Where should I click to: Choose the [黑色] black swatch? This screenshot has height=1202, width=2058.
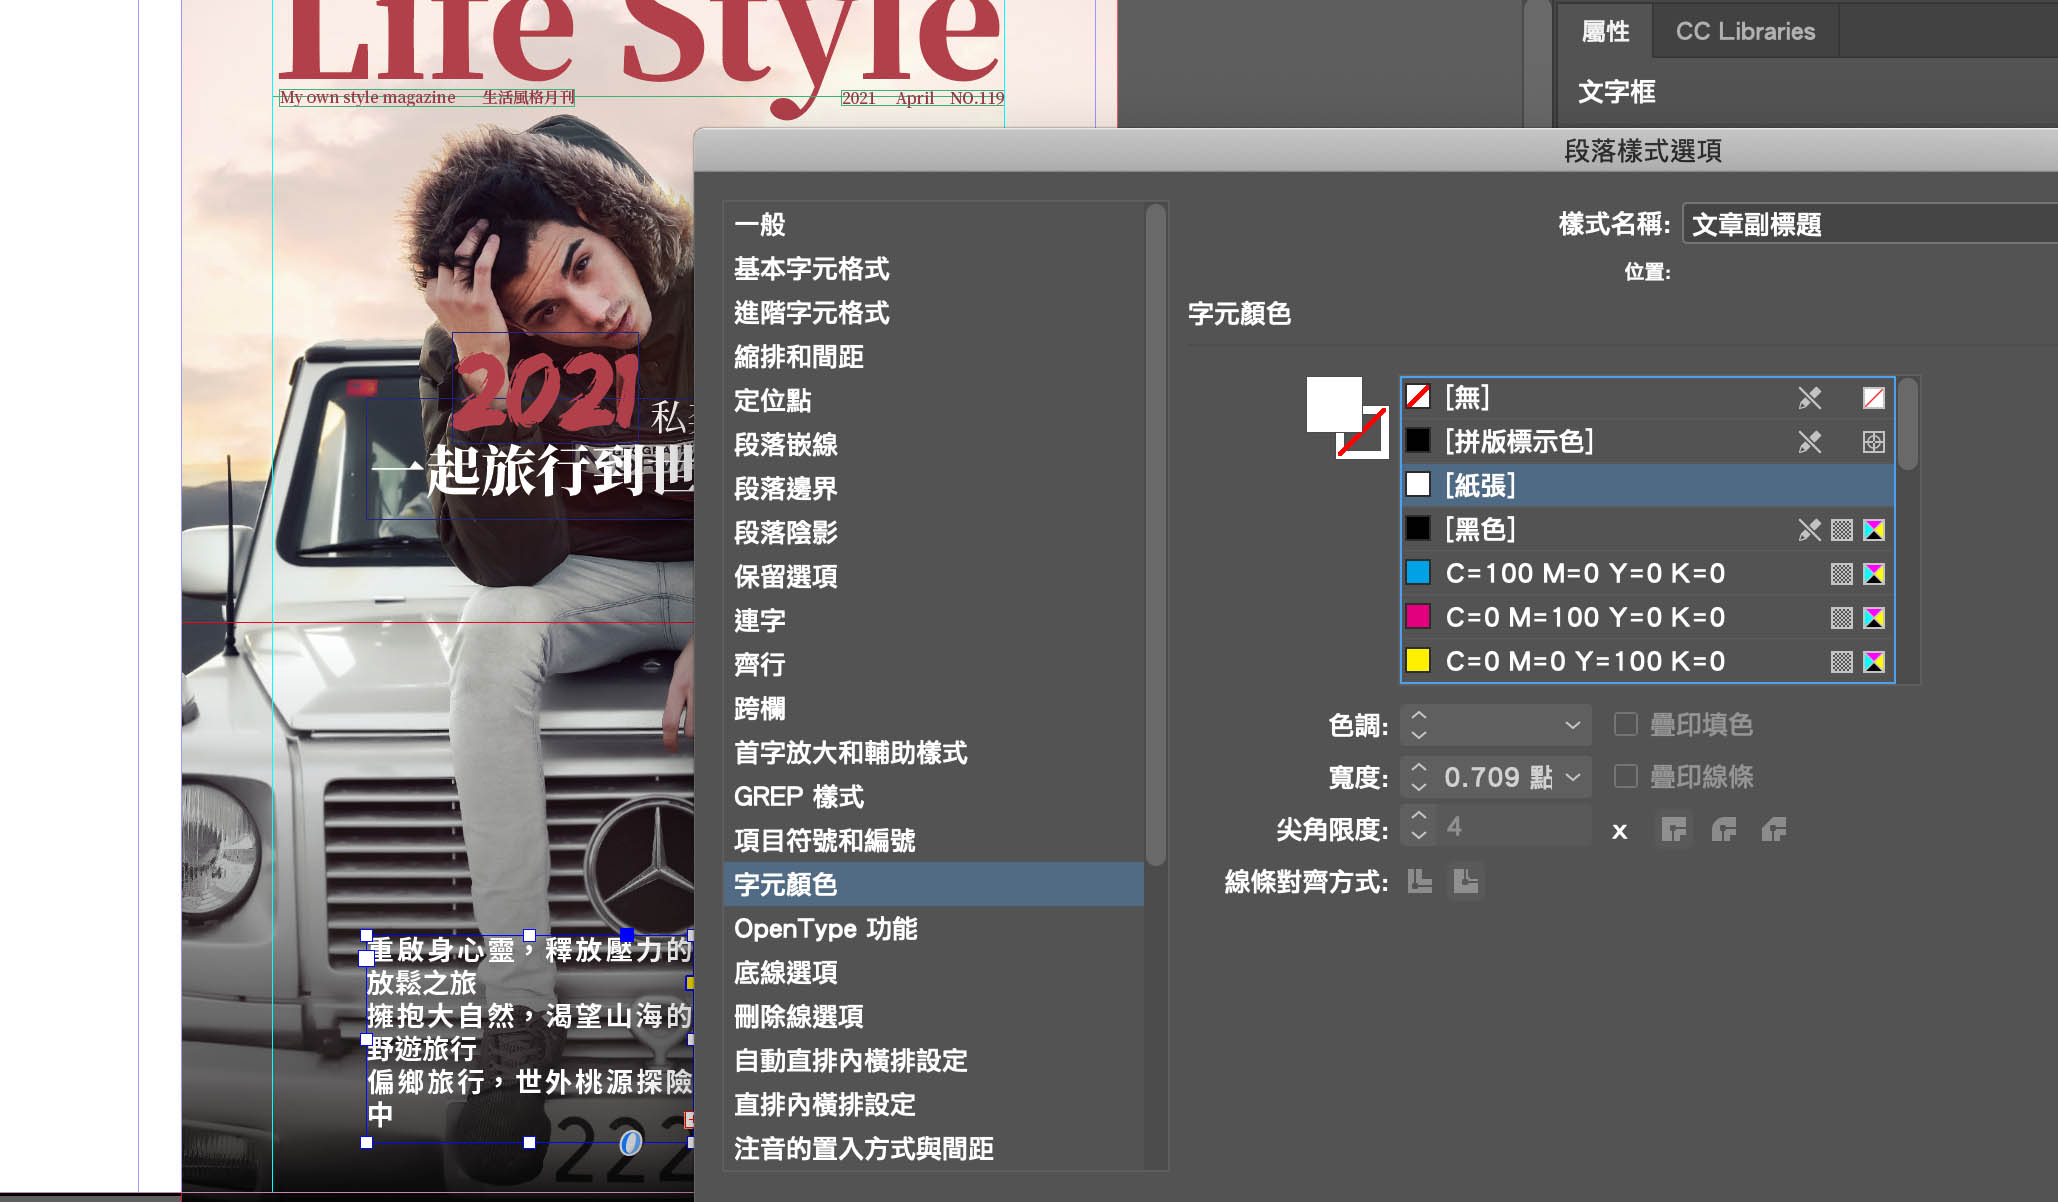[1480, 529]
